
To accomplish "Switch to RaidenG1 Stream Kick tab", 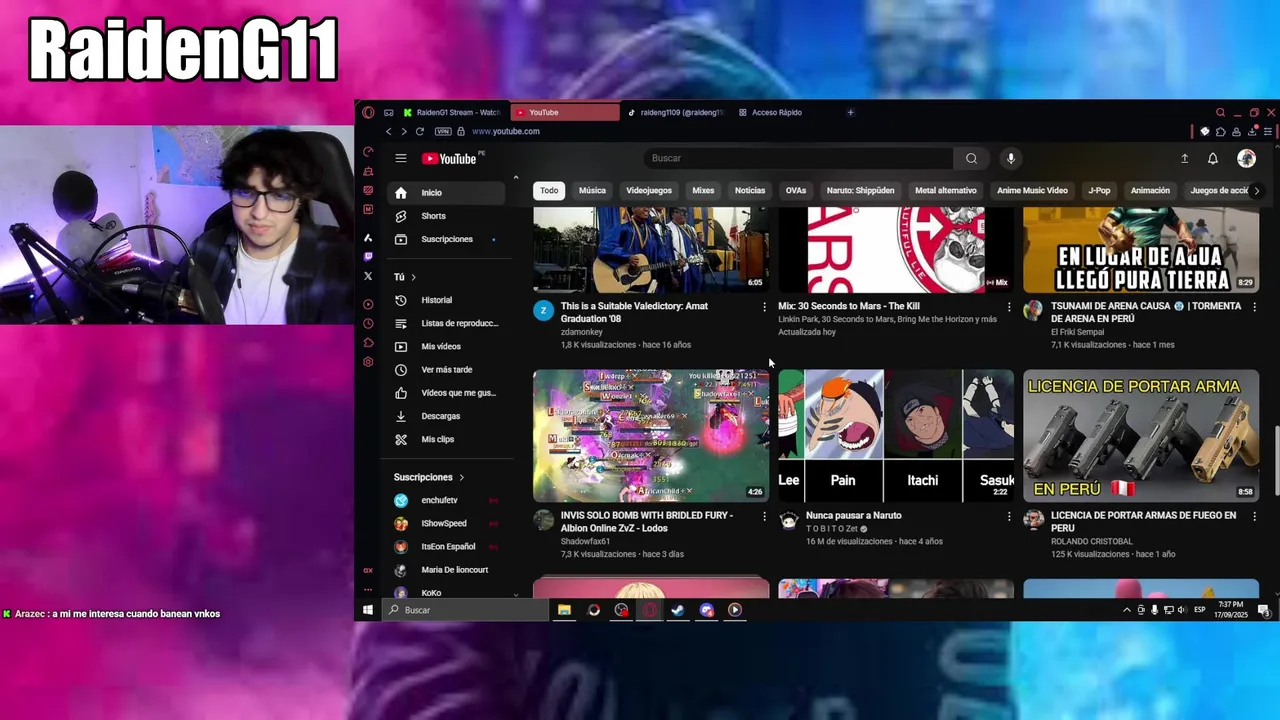I will pos(451,112).
